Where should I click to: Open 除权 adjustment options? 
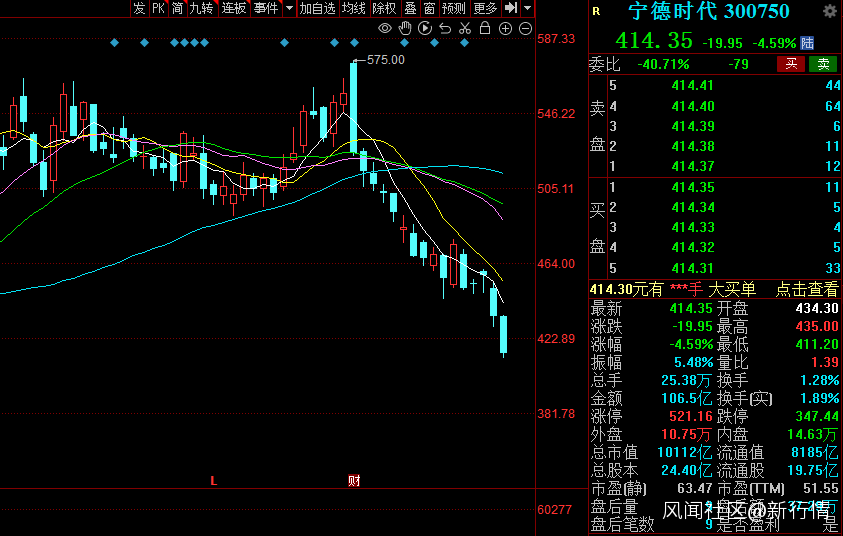coord(384,8)
